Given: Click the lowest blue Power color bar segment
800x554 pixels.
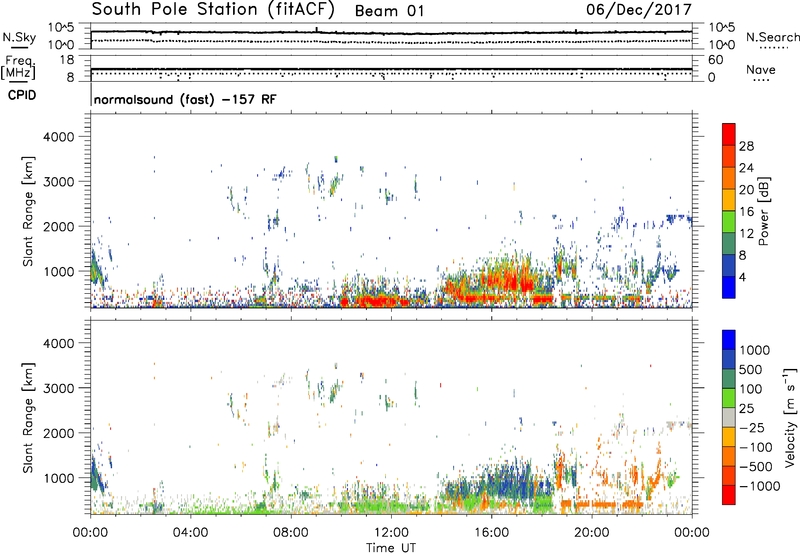Looking at the screenshot, I should point(729,287).
